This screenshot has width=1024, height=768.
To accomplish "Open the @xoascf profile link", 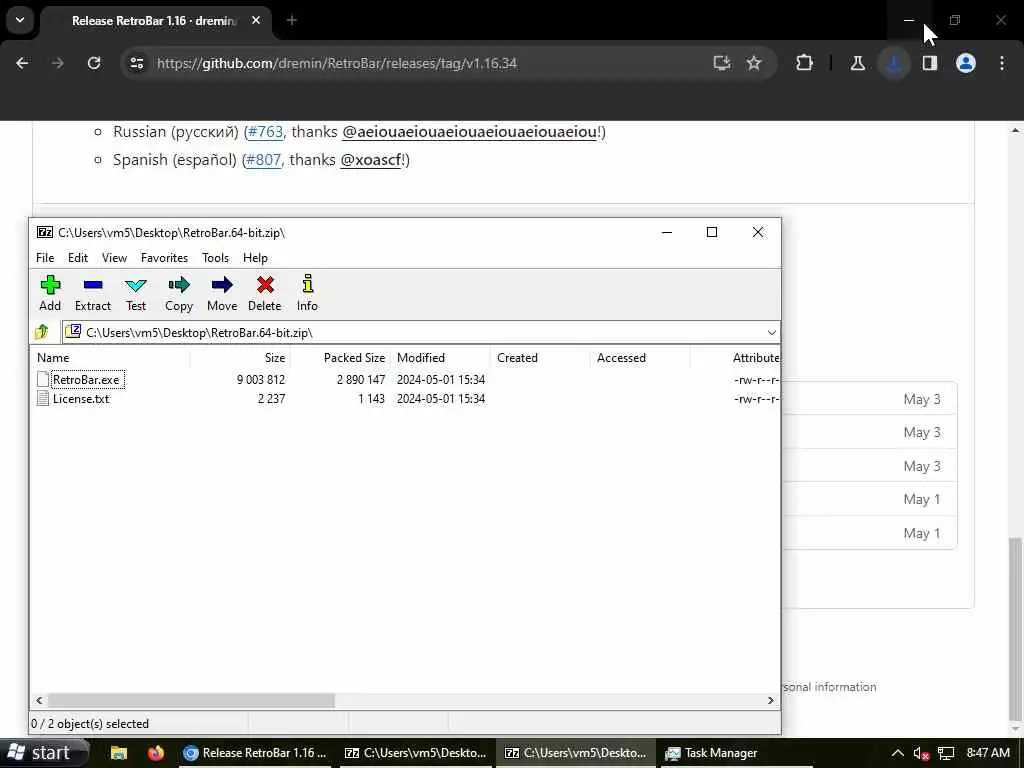I will click(x=370, y=160).
